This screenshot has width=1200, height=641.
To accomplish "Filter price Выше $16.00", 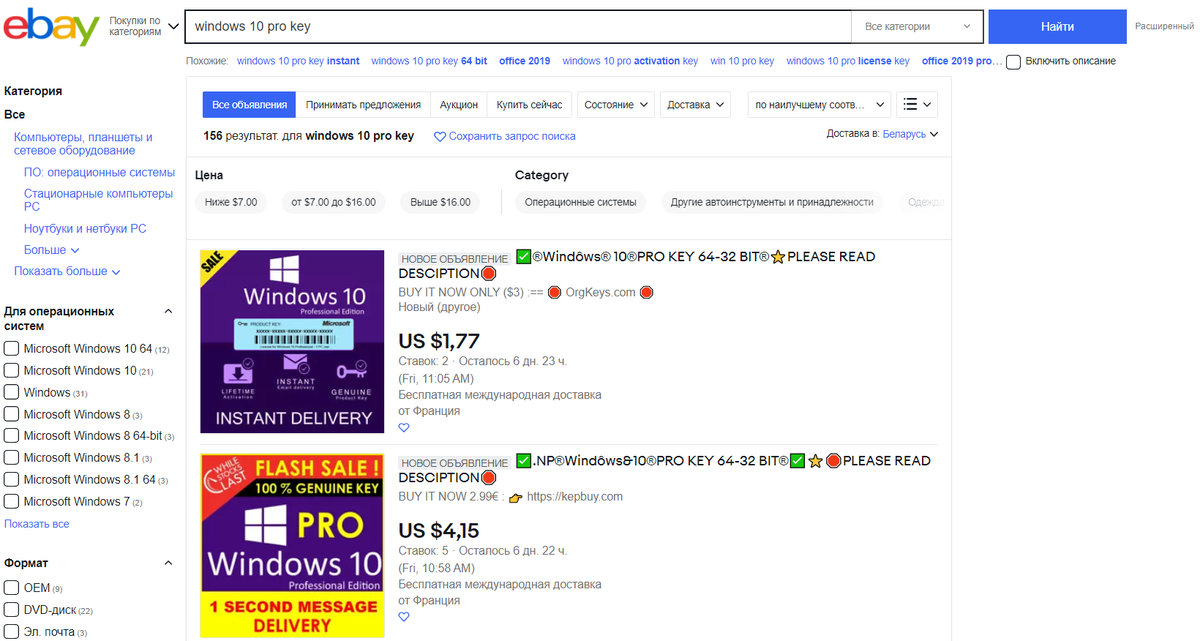I will click(x=441, y=202).
